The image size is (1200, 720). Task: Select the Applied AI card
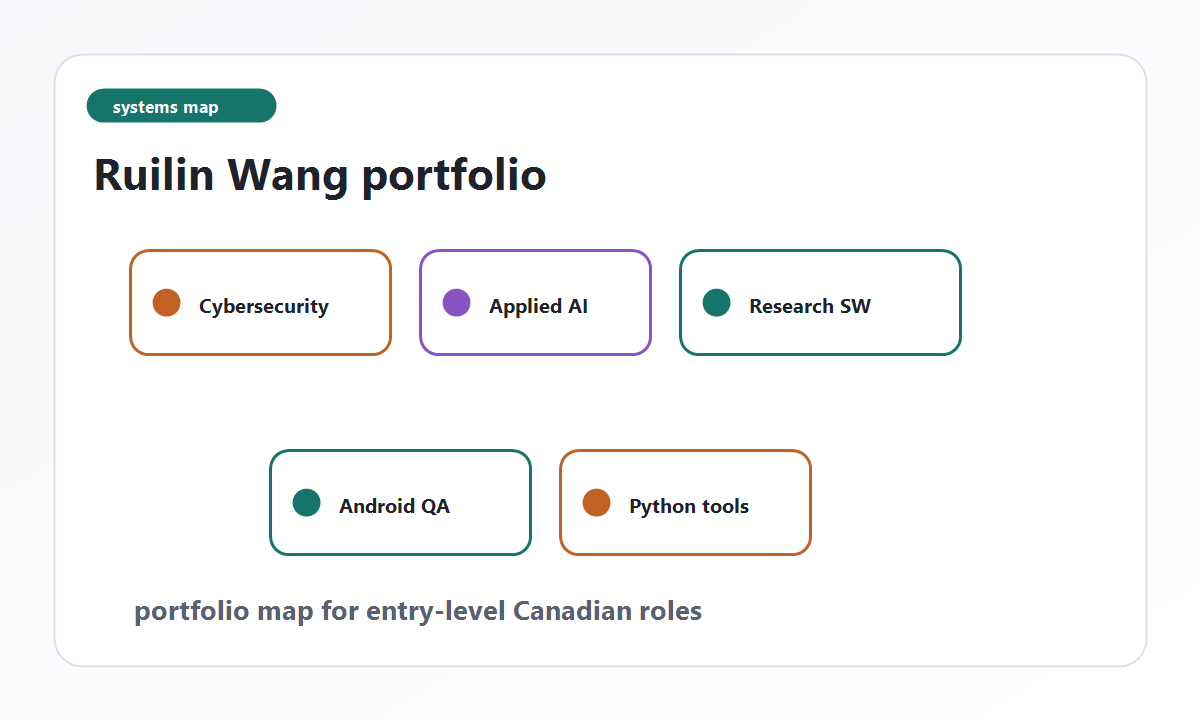[535, 302]
